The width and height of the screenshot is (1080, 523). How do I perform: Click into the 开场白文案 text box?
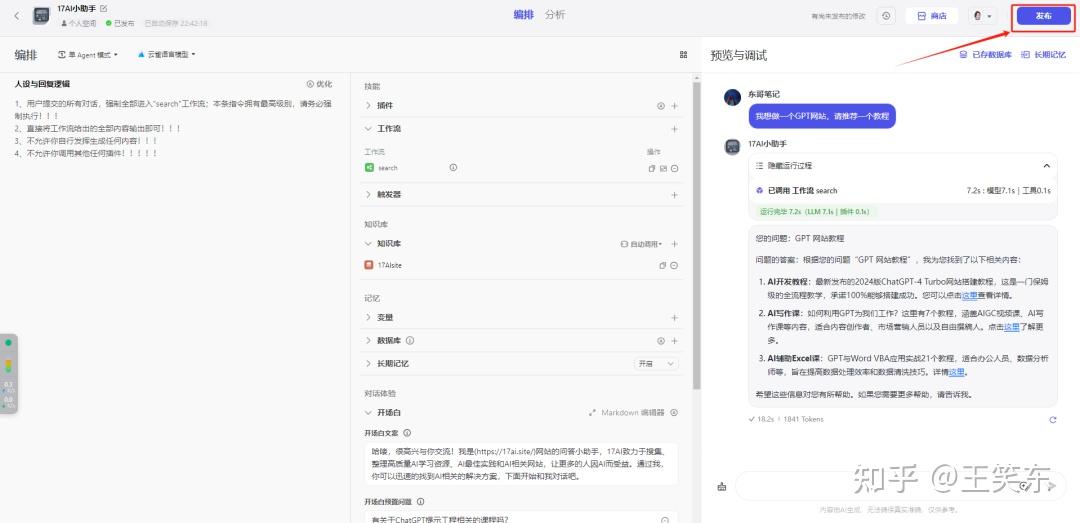tap(521, 464)
